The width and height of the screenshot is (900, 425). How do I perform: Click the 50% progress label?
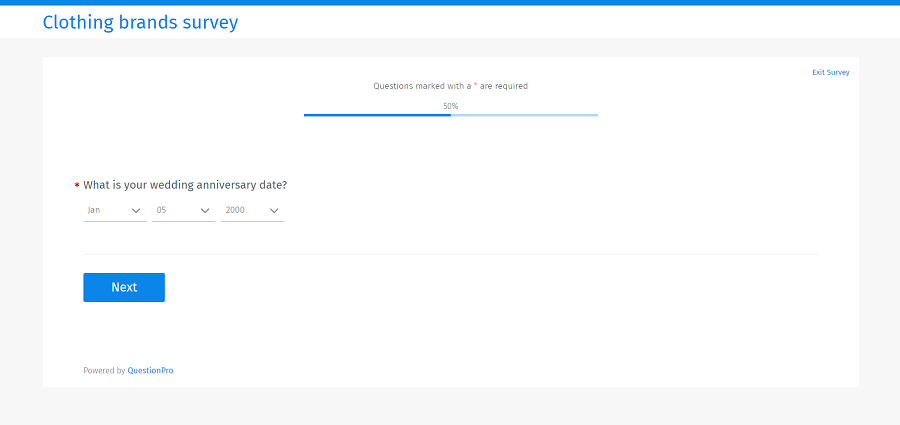tap(450, 106)
